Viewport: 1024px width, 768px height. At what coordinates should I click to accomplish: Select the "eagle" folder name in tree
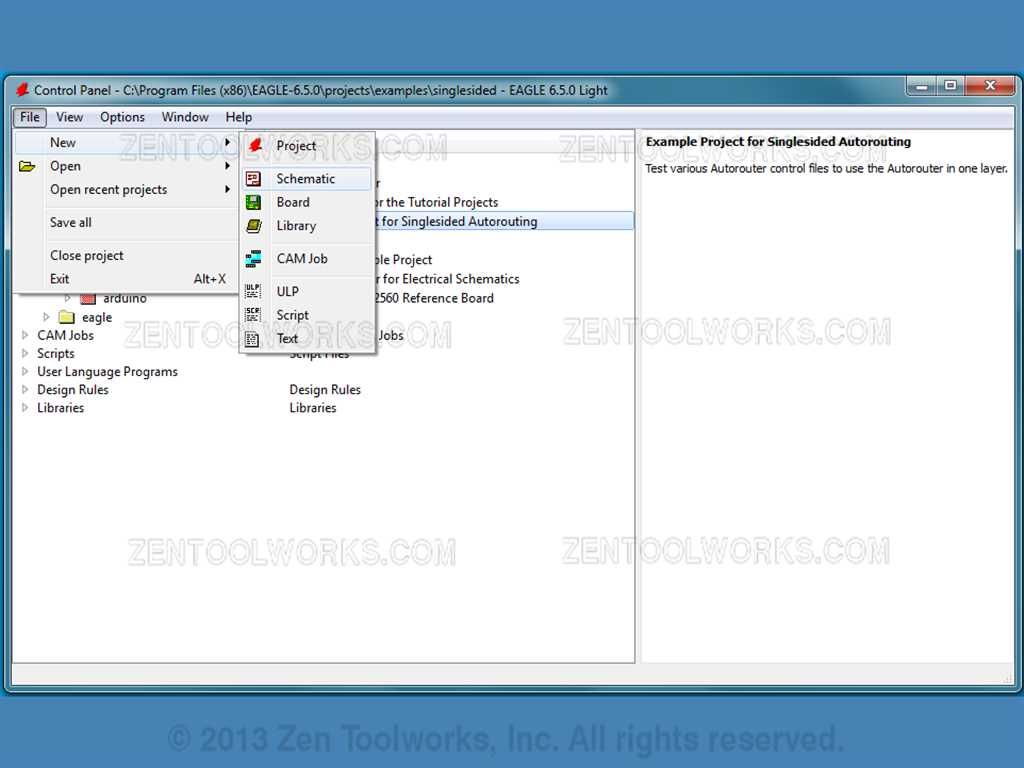pos(97,317)
